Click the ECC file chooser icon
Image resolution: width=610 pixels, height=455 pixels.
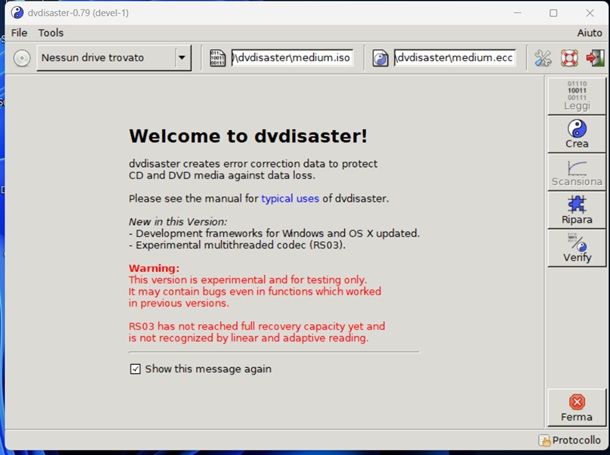(380, 58)
